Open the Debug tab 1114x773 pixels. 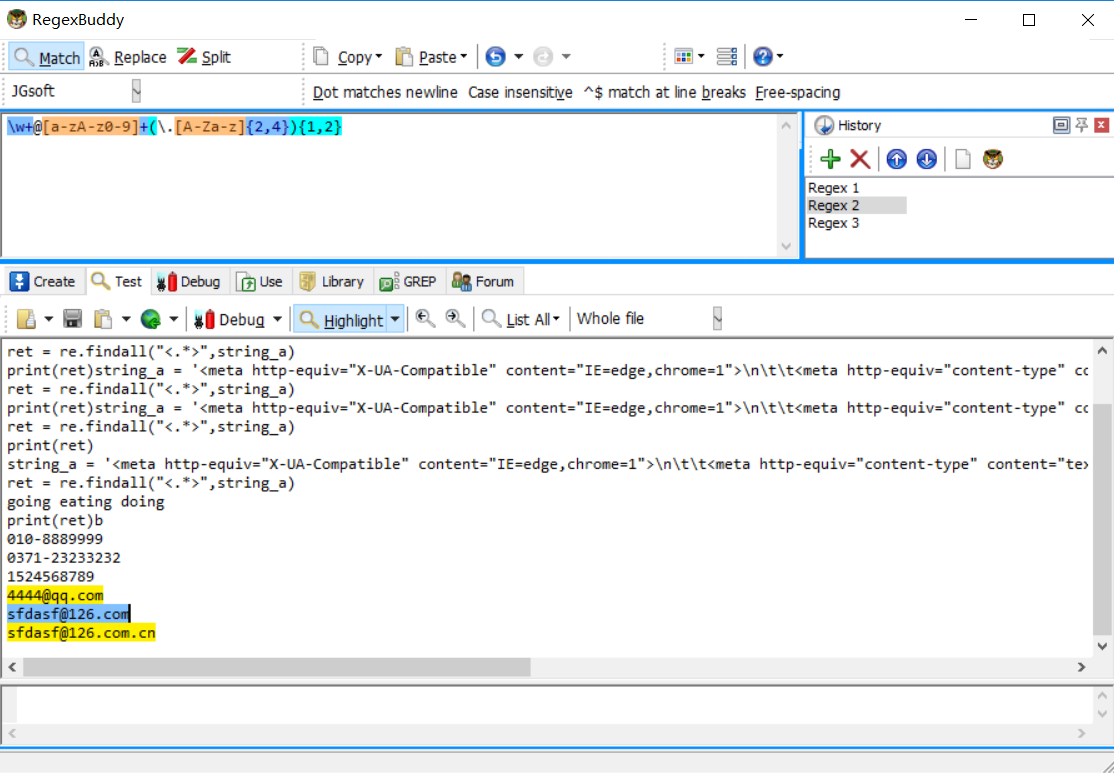click(188, 281)
